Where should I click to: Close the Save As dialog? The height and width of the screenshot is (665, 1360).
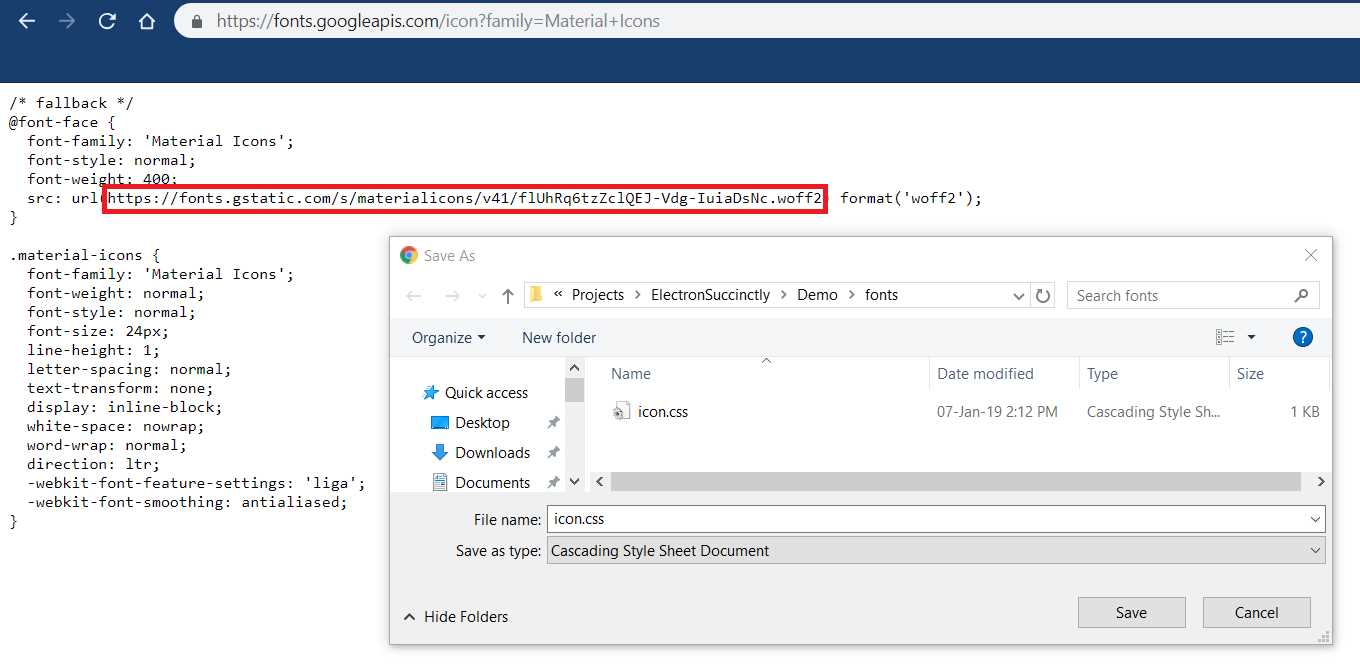[1311, 255]
